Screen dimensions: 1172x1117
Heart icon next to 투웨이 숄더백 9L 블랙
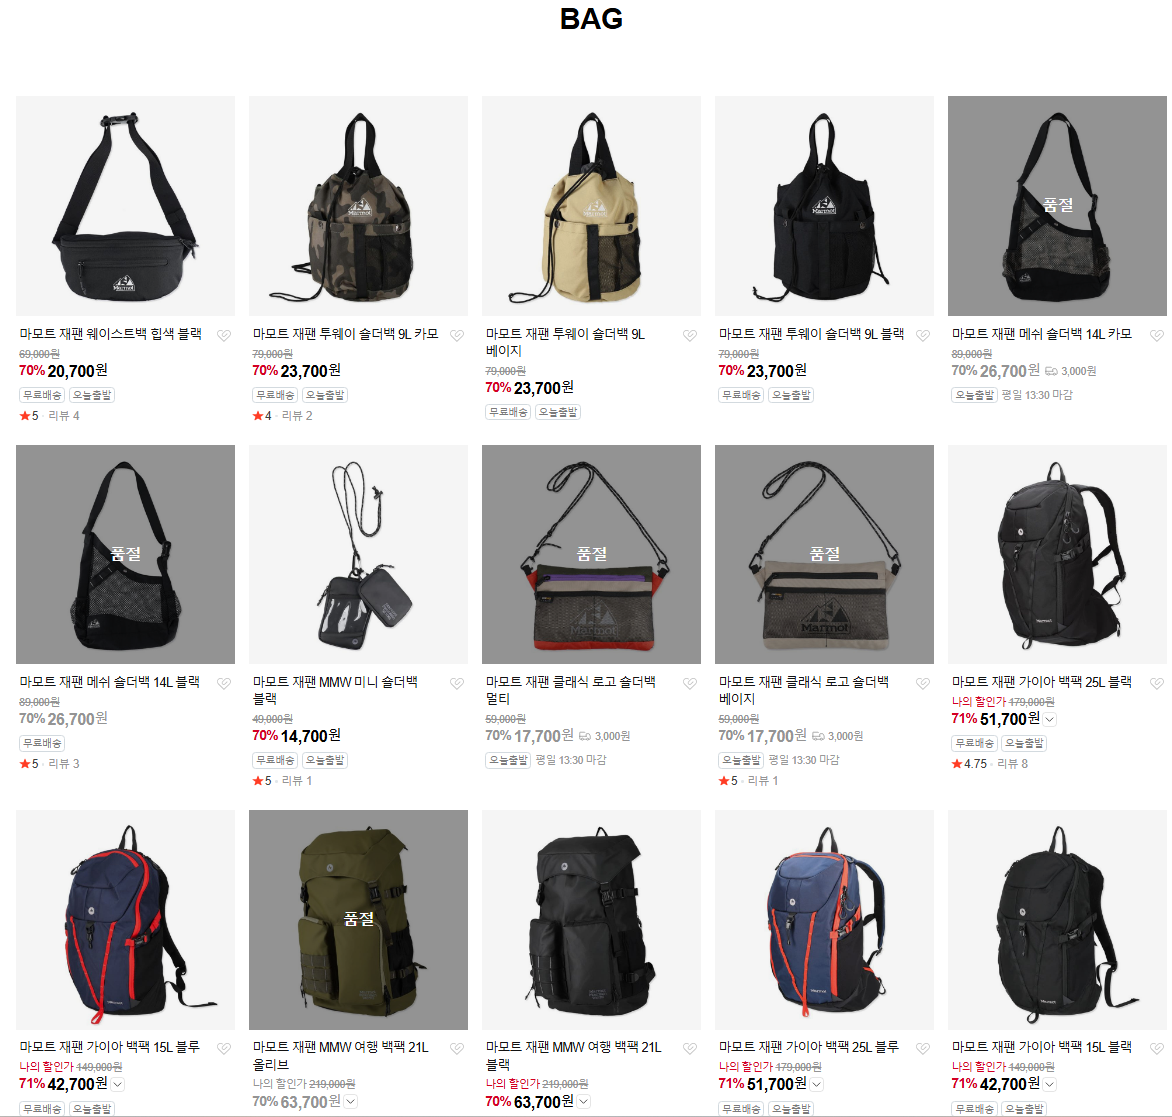point(923,336)
